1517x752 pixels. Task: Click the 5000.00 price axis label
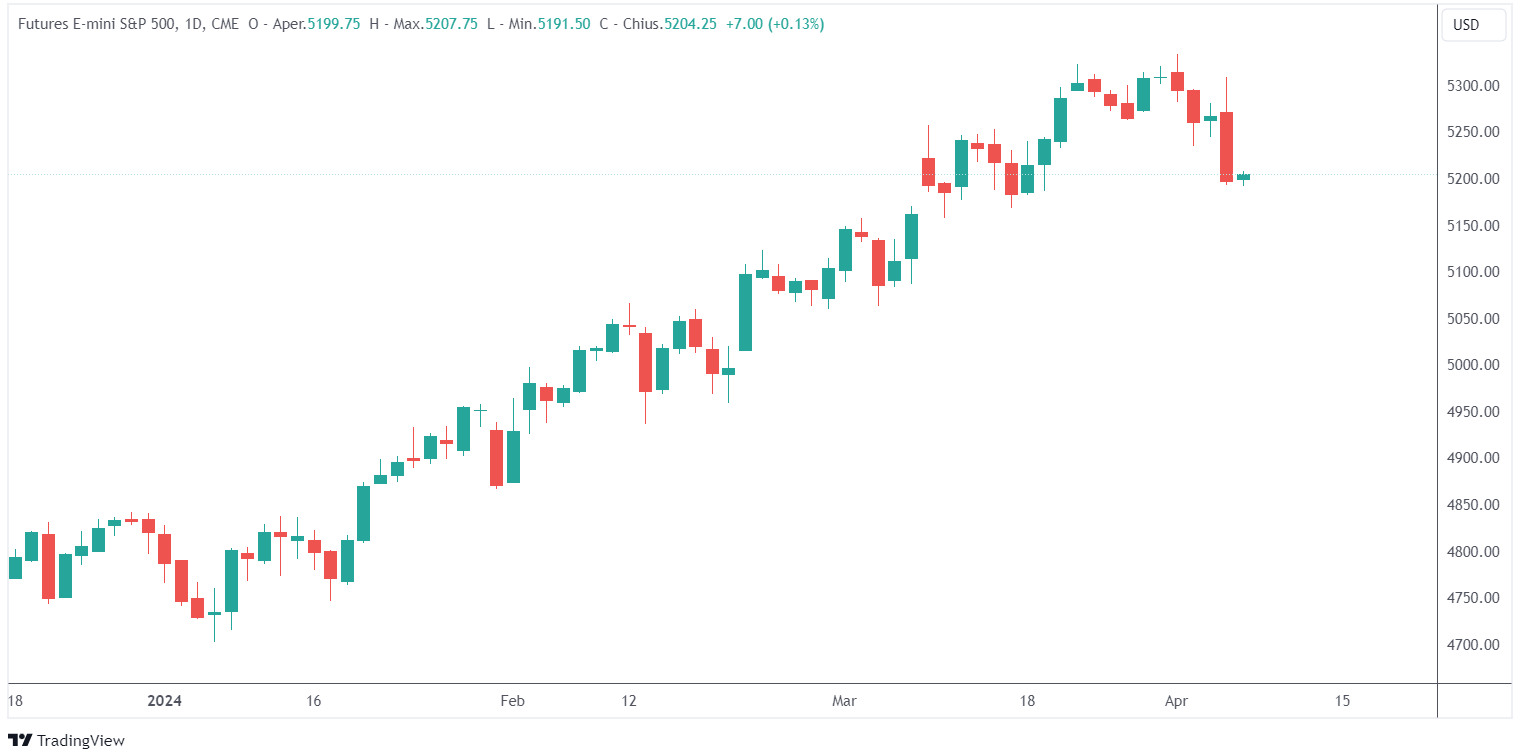click(x=1473, y=365)
